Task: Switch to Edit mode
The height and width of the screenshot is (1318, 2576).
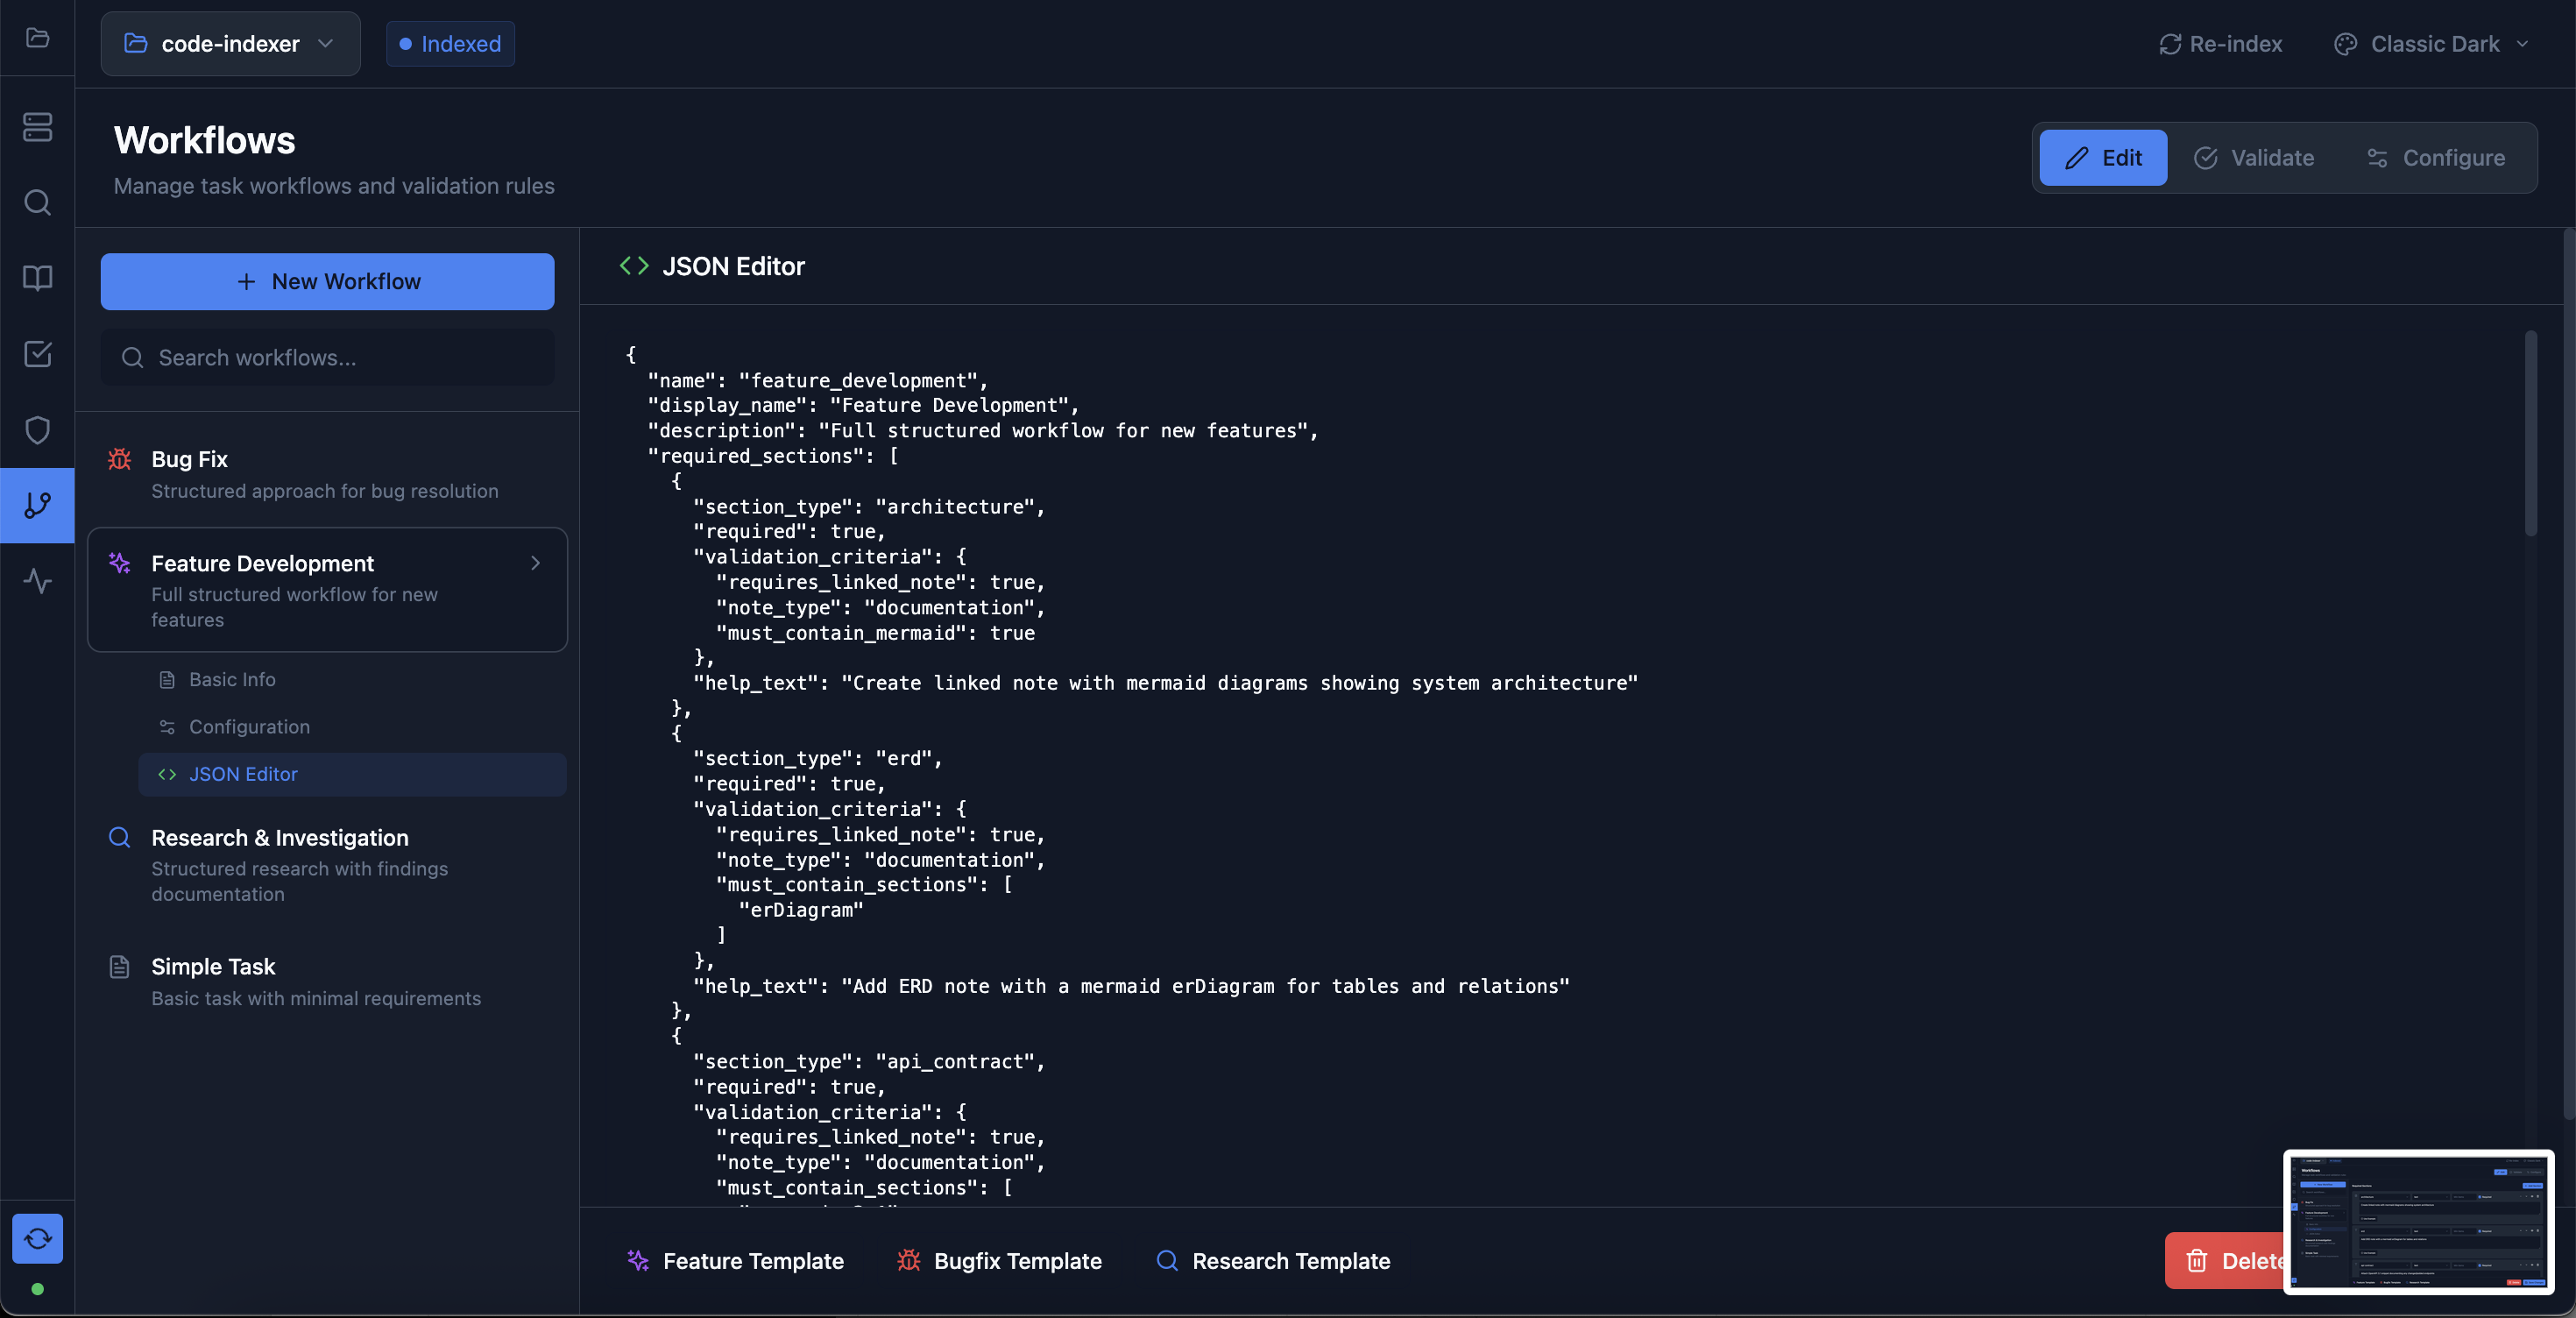Action: pyautogui.click(x=2103, y=158)
